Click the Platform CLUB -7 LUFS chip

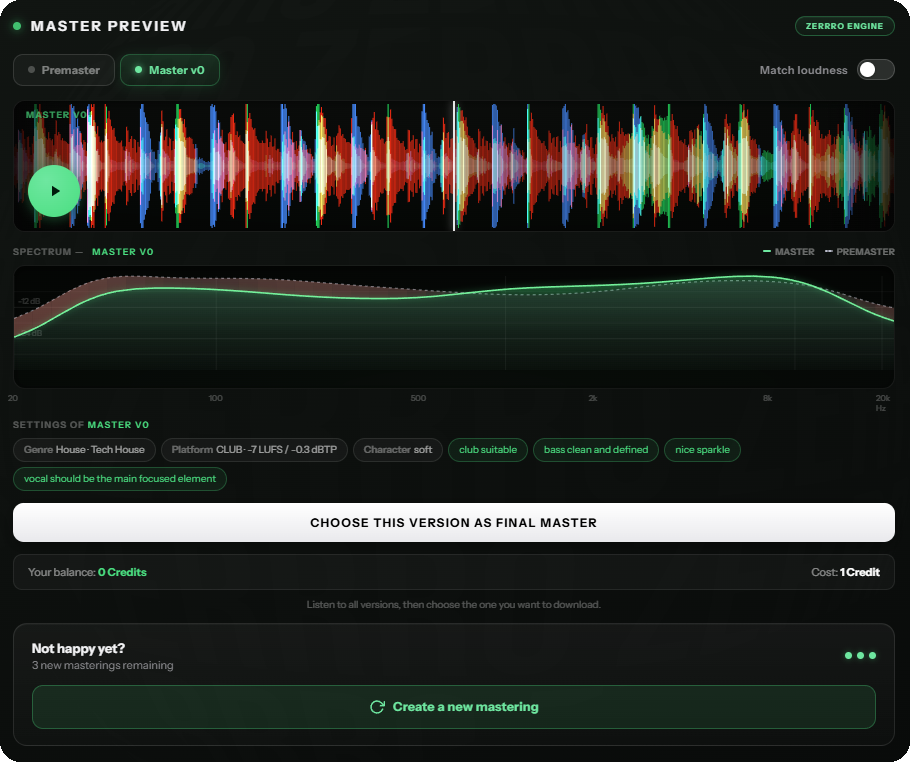pos(254,450)
